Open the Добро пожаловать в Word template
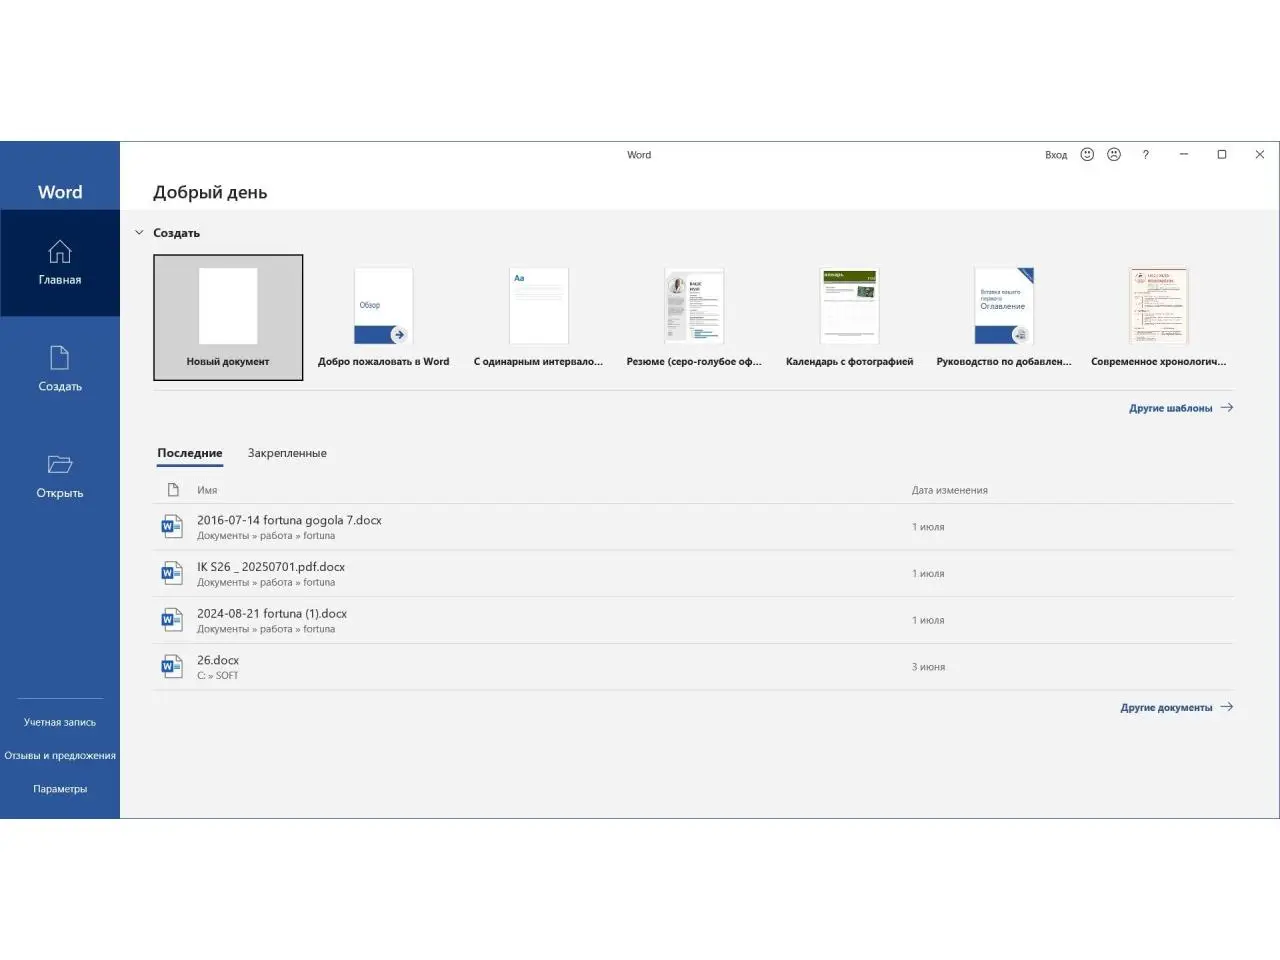The image size is (1280, 960). (x=384, y=317)
